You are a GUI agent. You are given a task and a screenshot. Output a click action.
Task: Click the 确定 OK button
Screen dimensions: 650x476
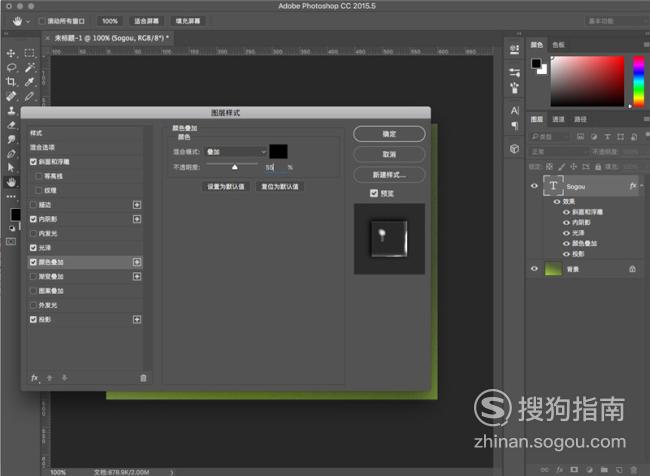(389, 134)
